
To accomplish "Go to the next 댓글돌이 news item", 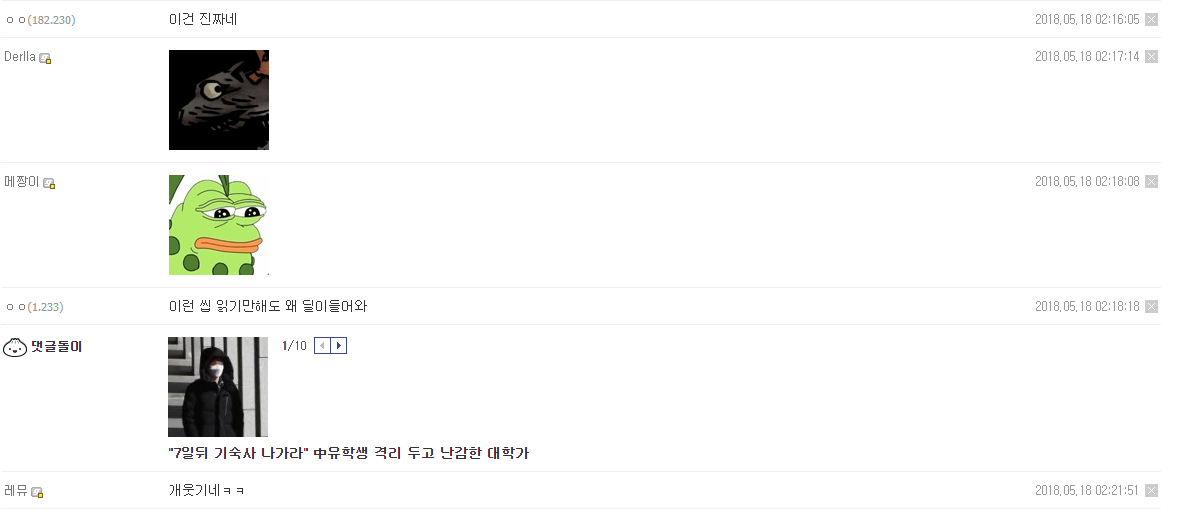I will click(x=339, y=346).
